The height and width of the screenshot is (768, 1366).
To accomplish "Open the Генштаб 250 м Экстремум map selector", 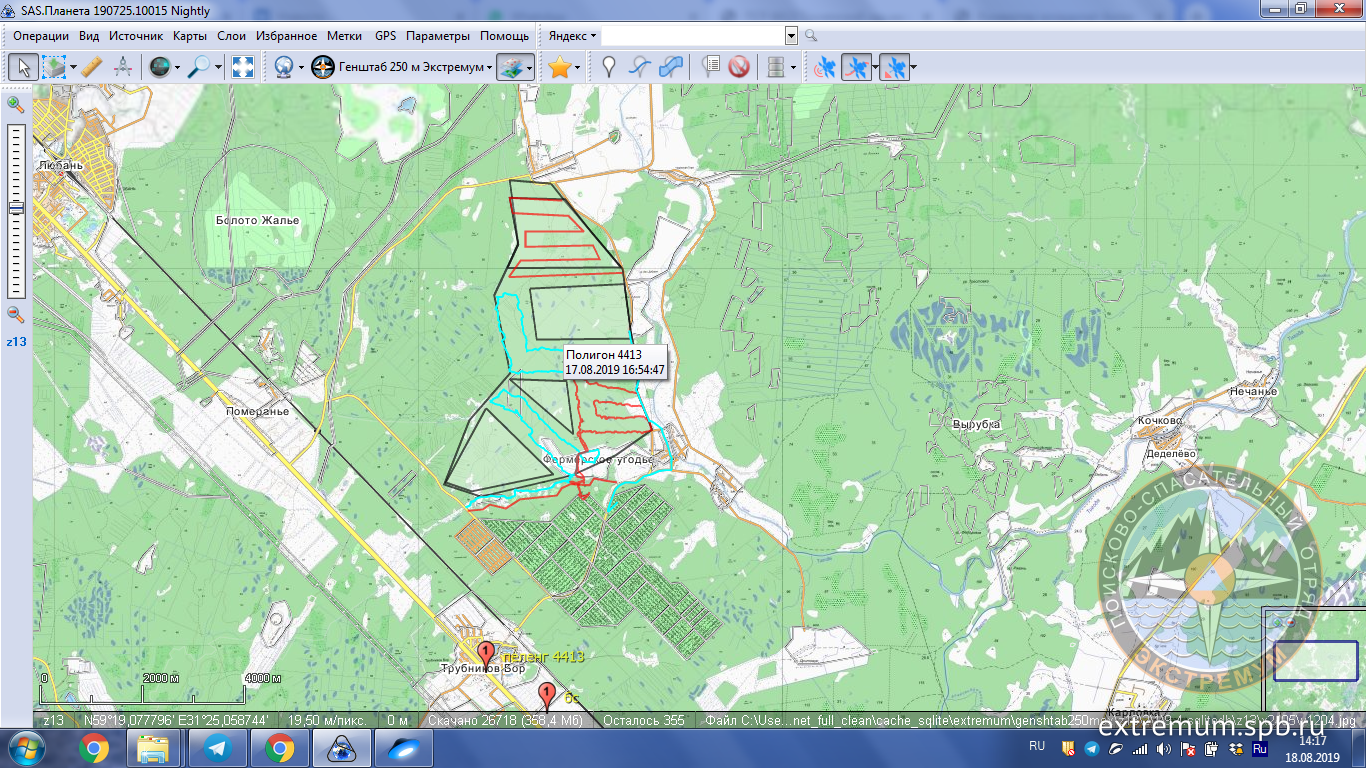I will click(x=402, y=67).
